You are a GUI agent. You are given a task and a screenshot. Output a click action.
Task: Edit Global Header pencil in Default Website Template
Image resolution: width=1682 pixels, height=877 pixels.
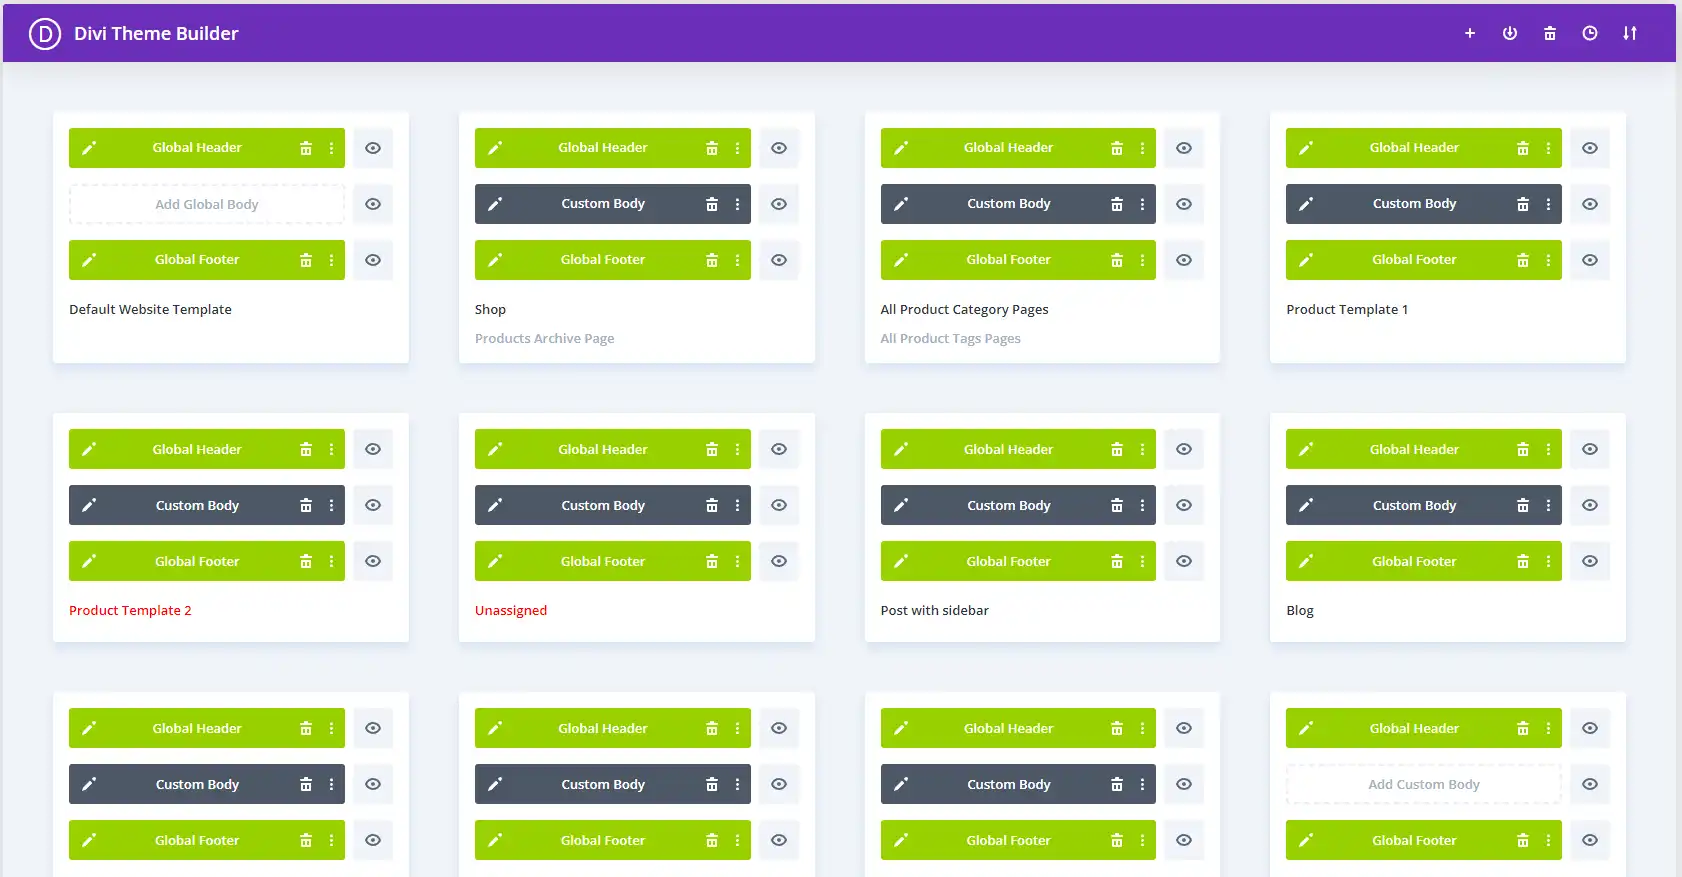coord(89,148)
